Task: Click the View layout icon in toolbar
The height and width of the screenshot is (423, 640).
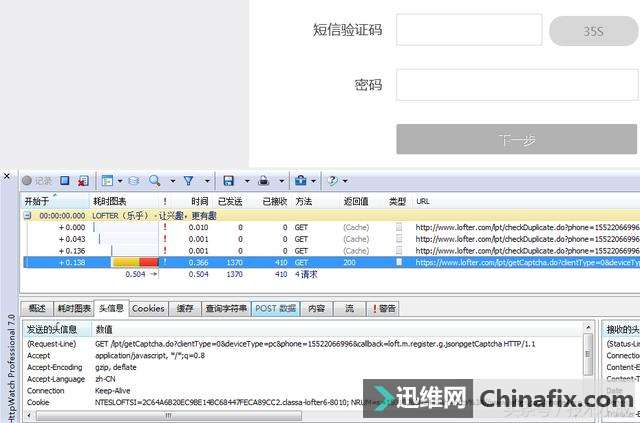Action: click(107, 180)
